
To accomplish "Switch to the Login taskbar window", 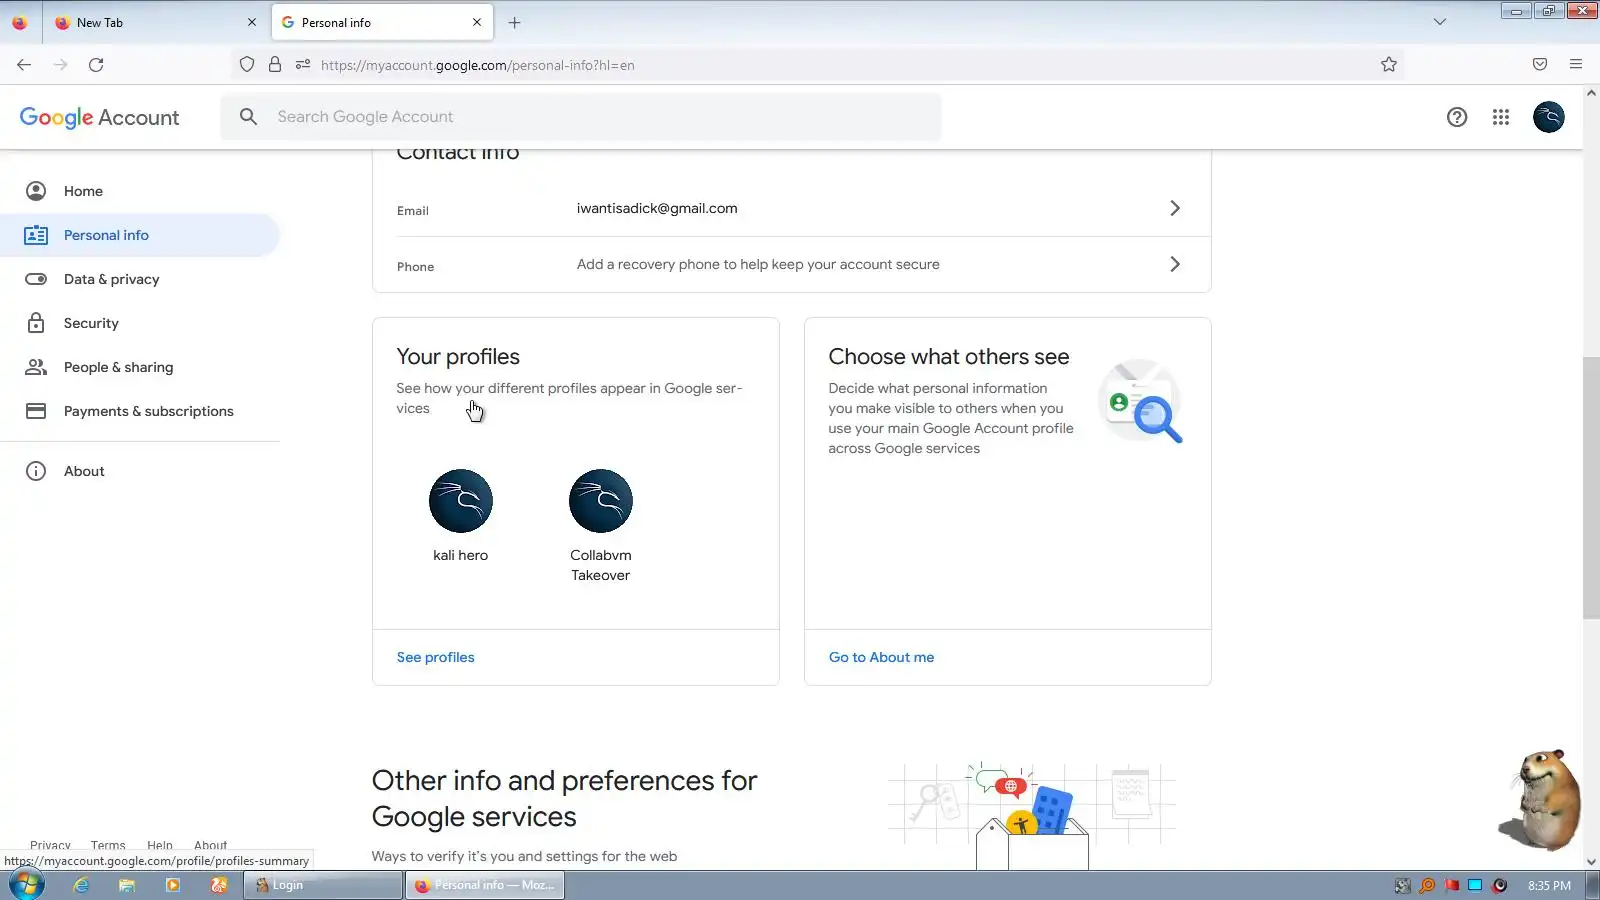I will click(x=323, y=885).
